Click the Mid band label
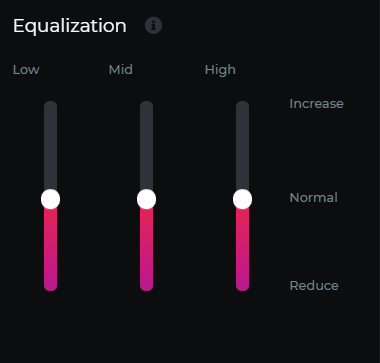 (121, 70)
